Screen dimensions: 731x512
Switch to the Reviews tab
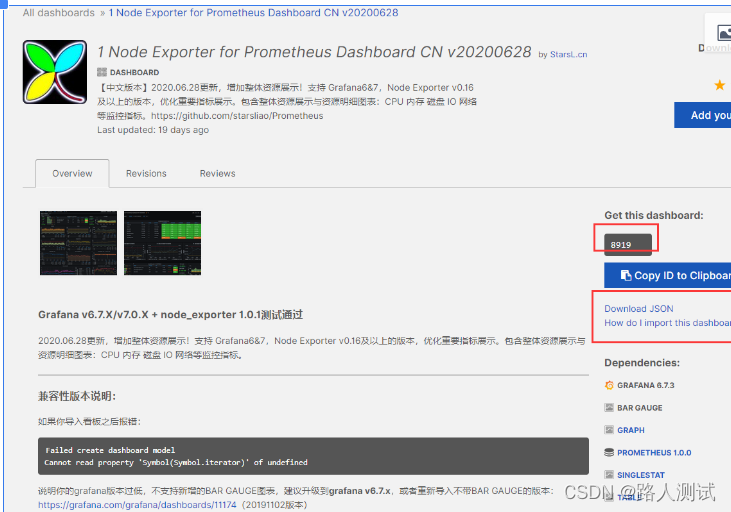point(217,173)
